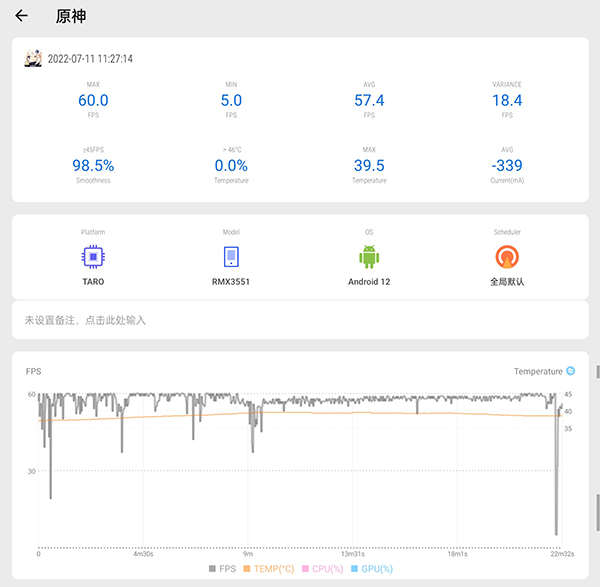Click the 原神 page title
This screenshot has width=600, height=587.
72,16
